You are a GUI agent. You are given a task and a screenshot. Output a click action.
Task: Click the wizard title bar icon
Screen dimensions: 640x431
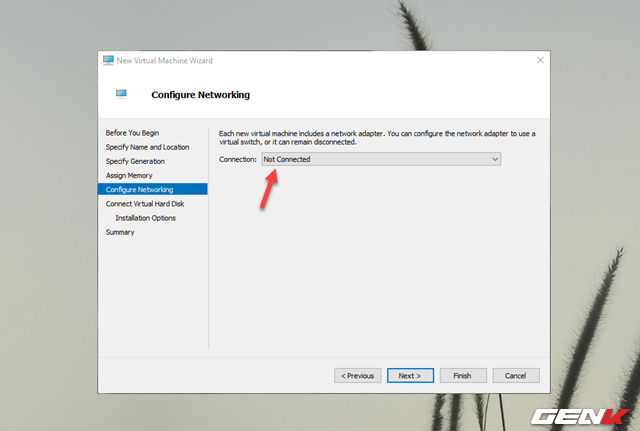coord(108,60)
